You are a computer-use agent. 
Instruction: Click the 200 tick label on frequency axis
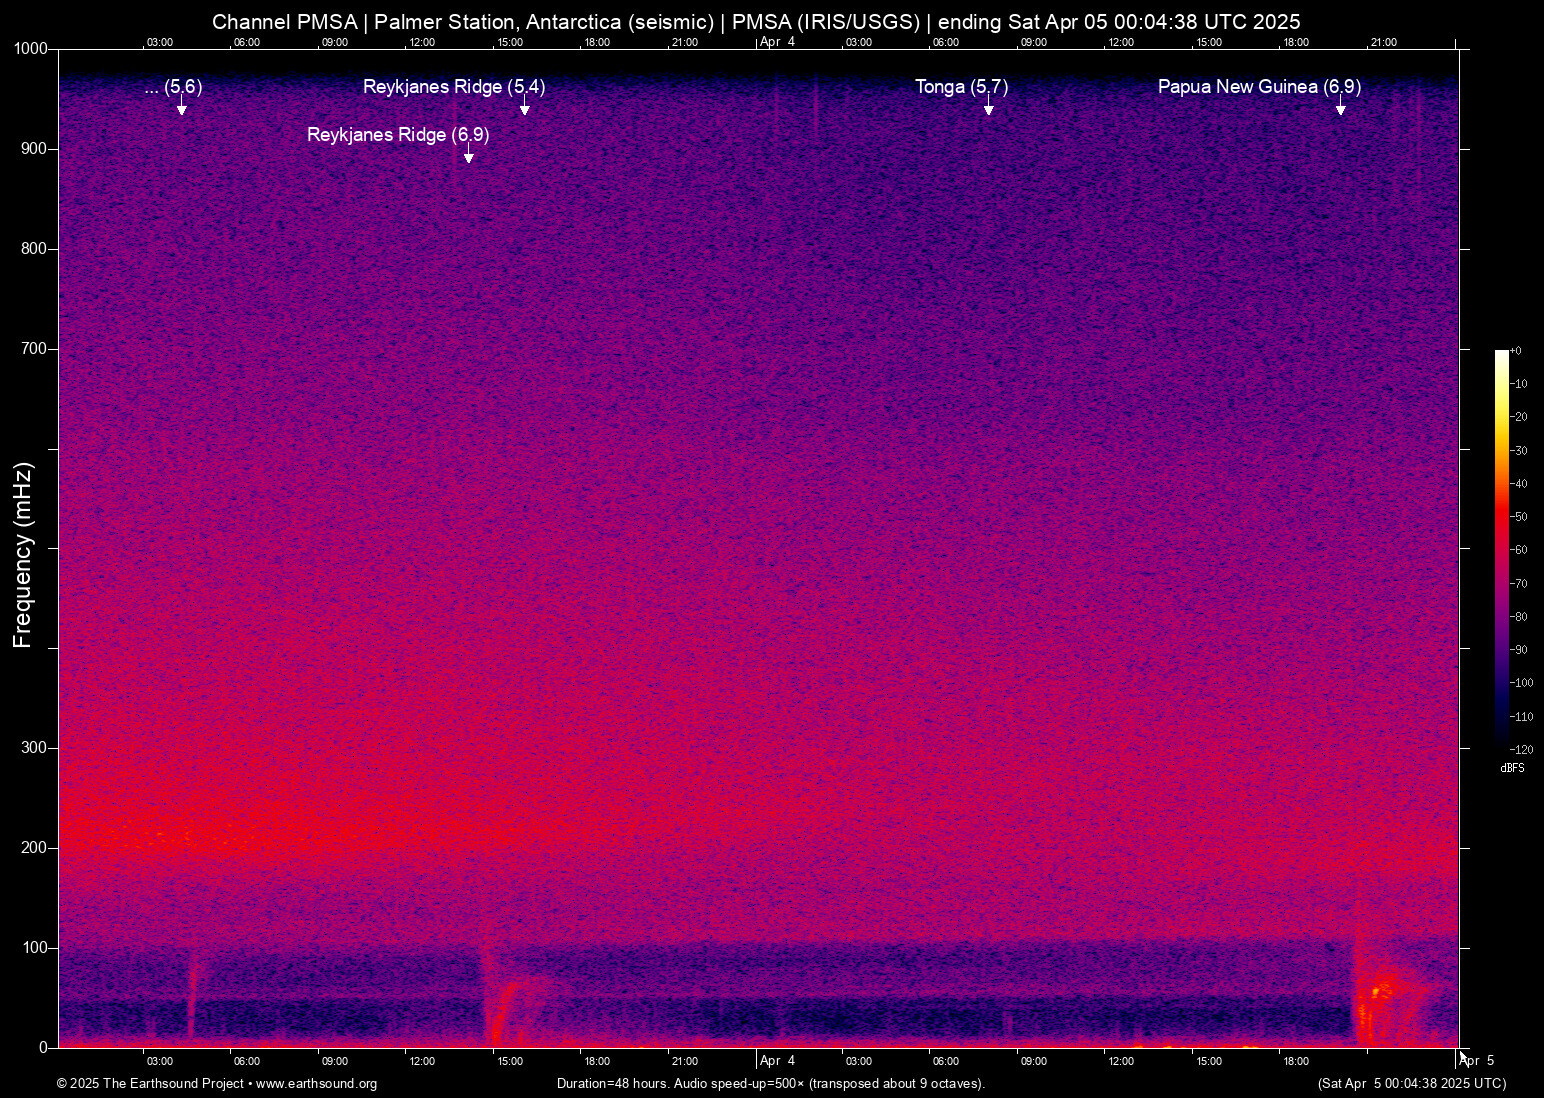click(x=34, y=848)
